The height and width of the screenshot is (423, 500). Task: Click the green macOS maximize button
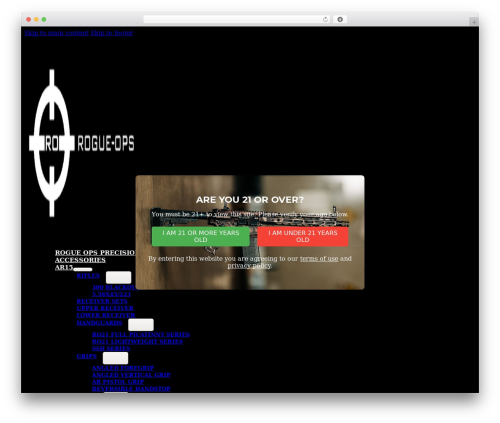coord(44,19)
